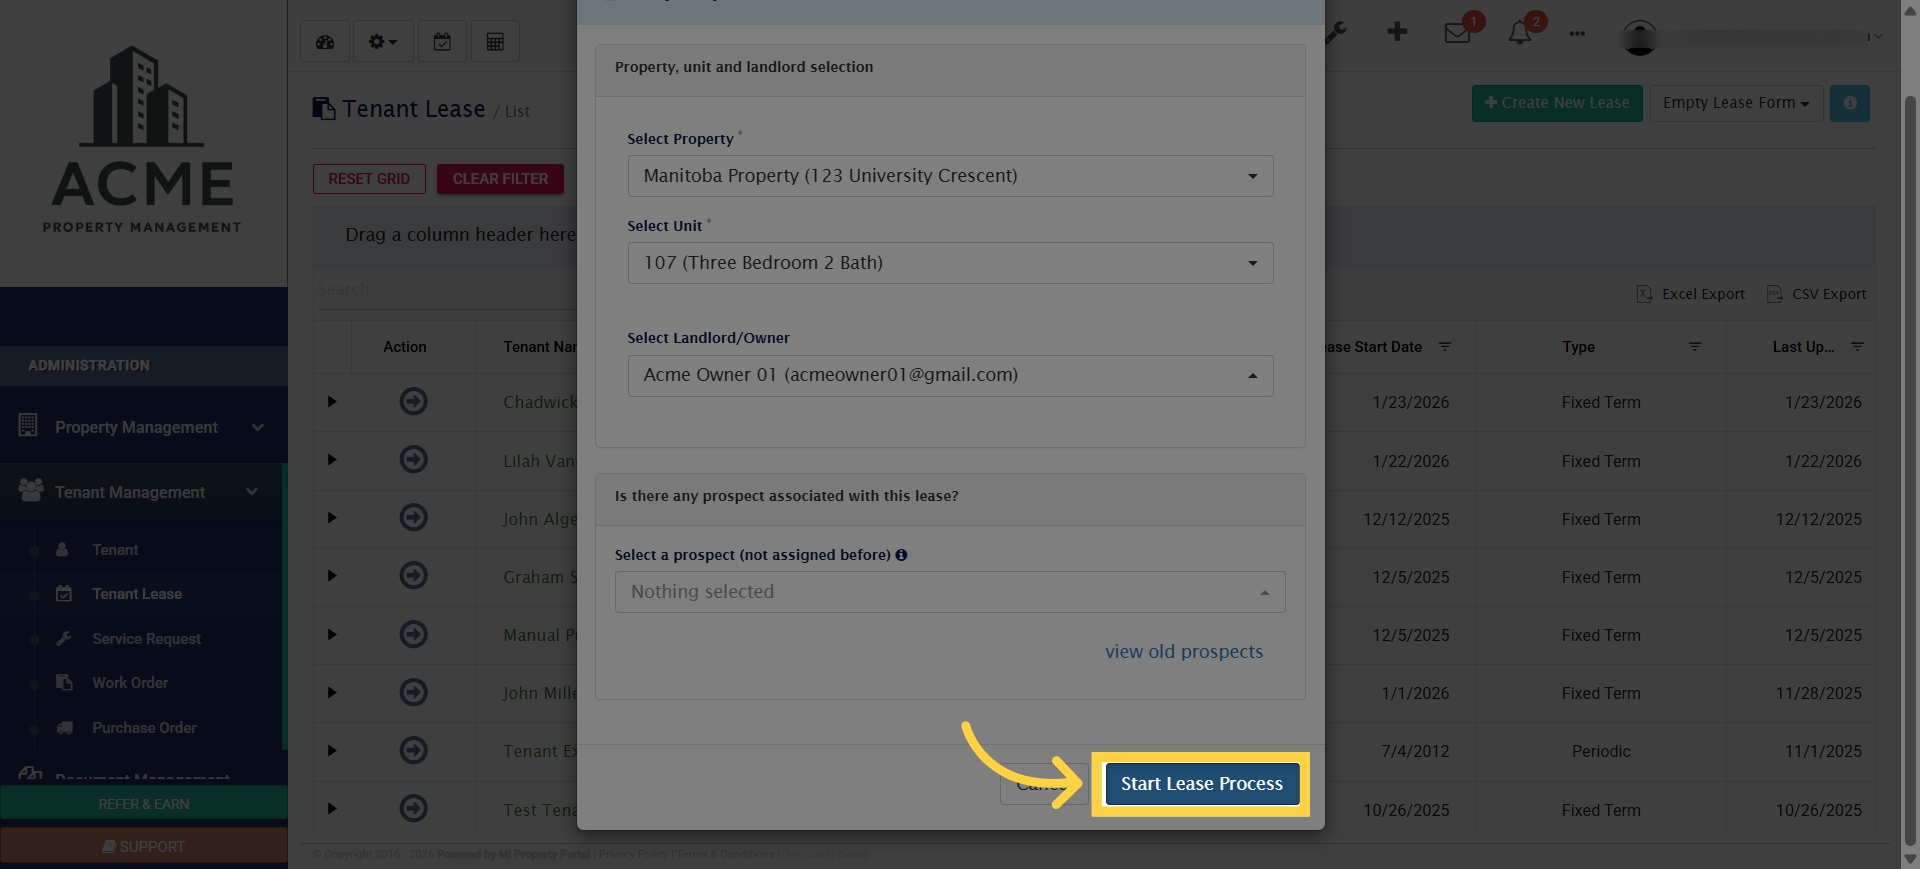Click the Start Lease Process button

(1201, 784)
